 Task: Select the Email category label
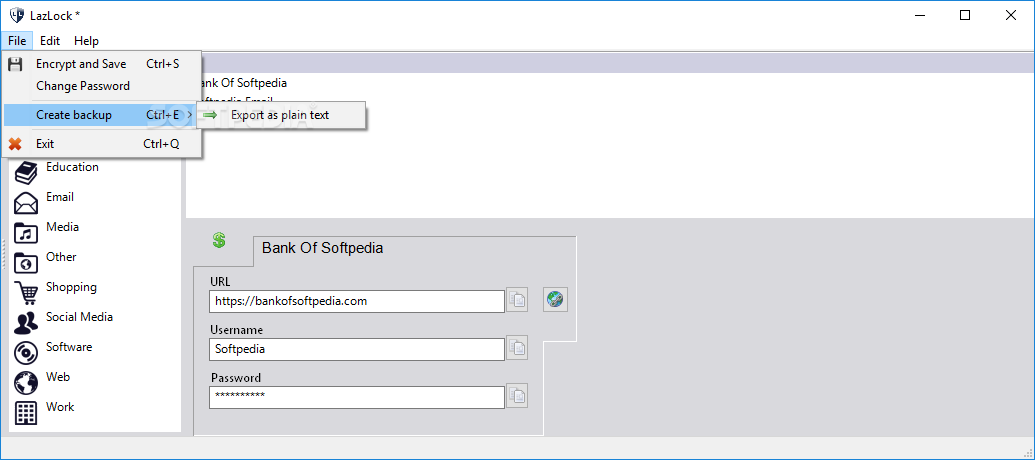[60, 197]
